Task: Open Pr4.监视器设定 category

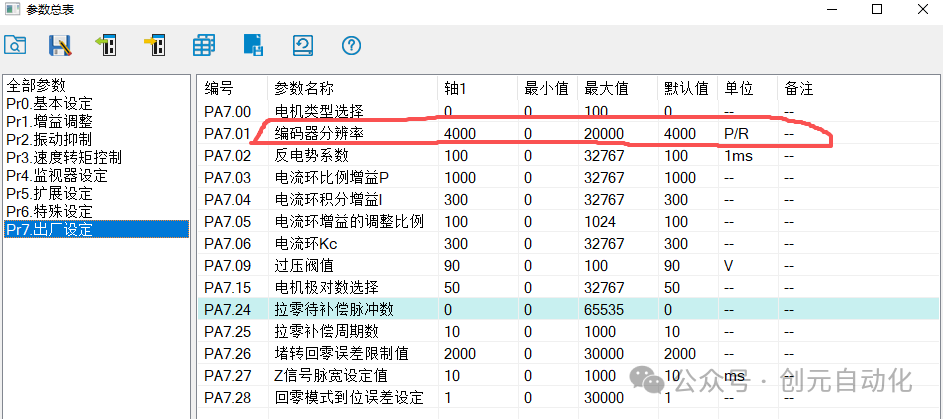Action: click(x=57, y=176)
